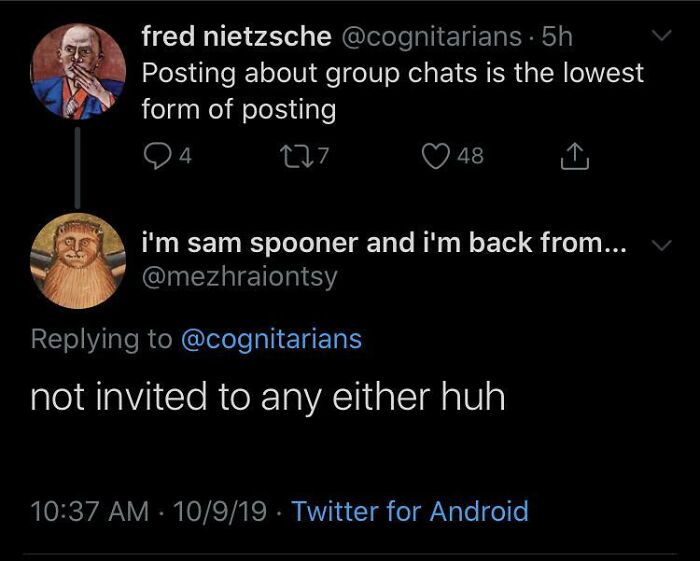
Task: Select the @mezhraiontsy handle
Action: point(240,277)
